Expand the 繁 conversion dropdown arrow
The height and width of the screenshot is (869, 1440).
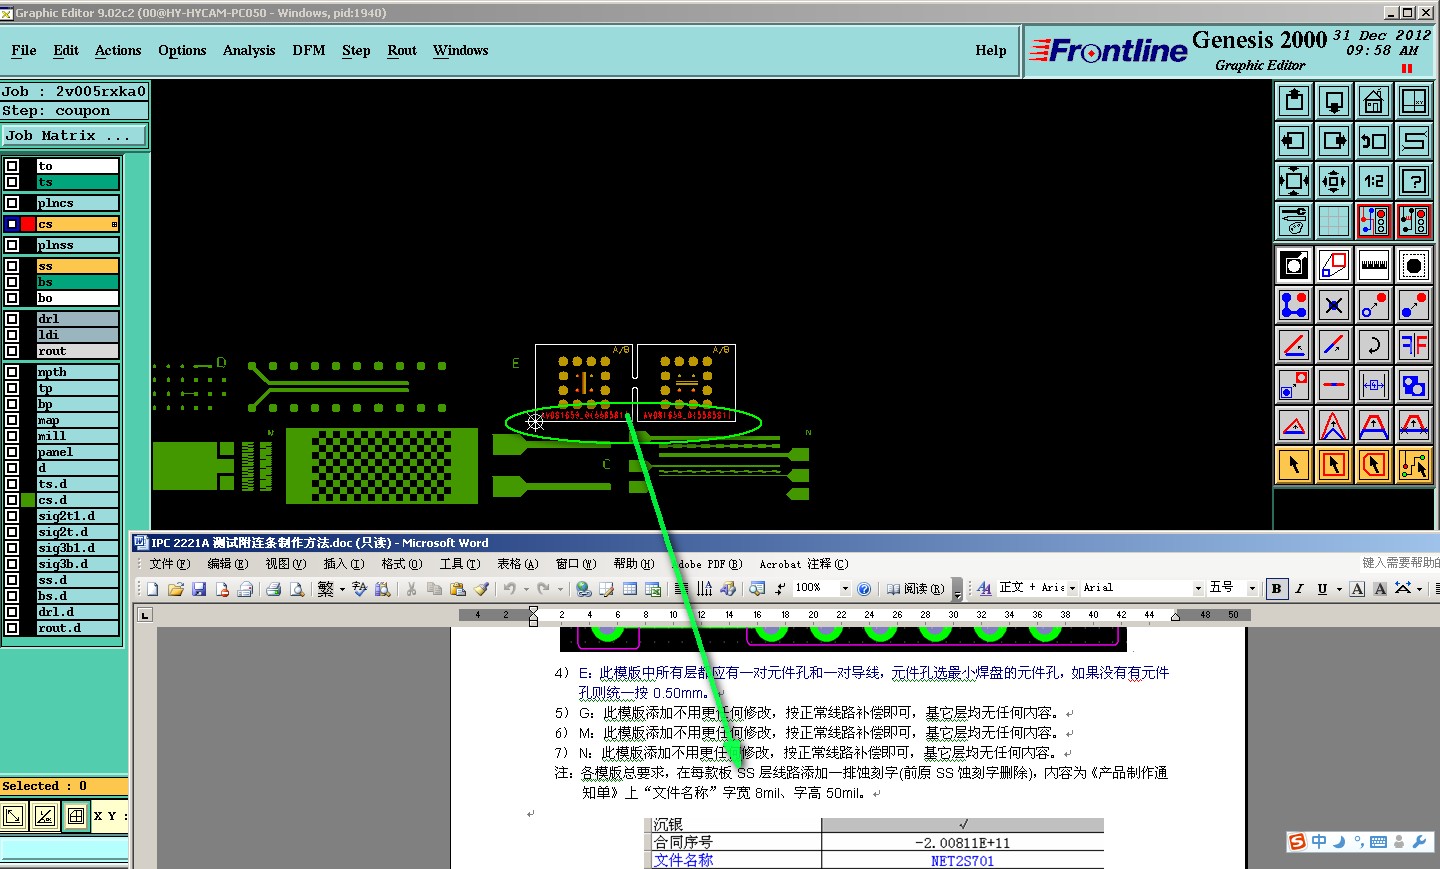click(342, 589)
